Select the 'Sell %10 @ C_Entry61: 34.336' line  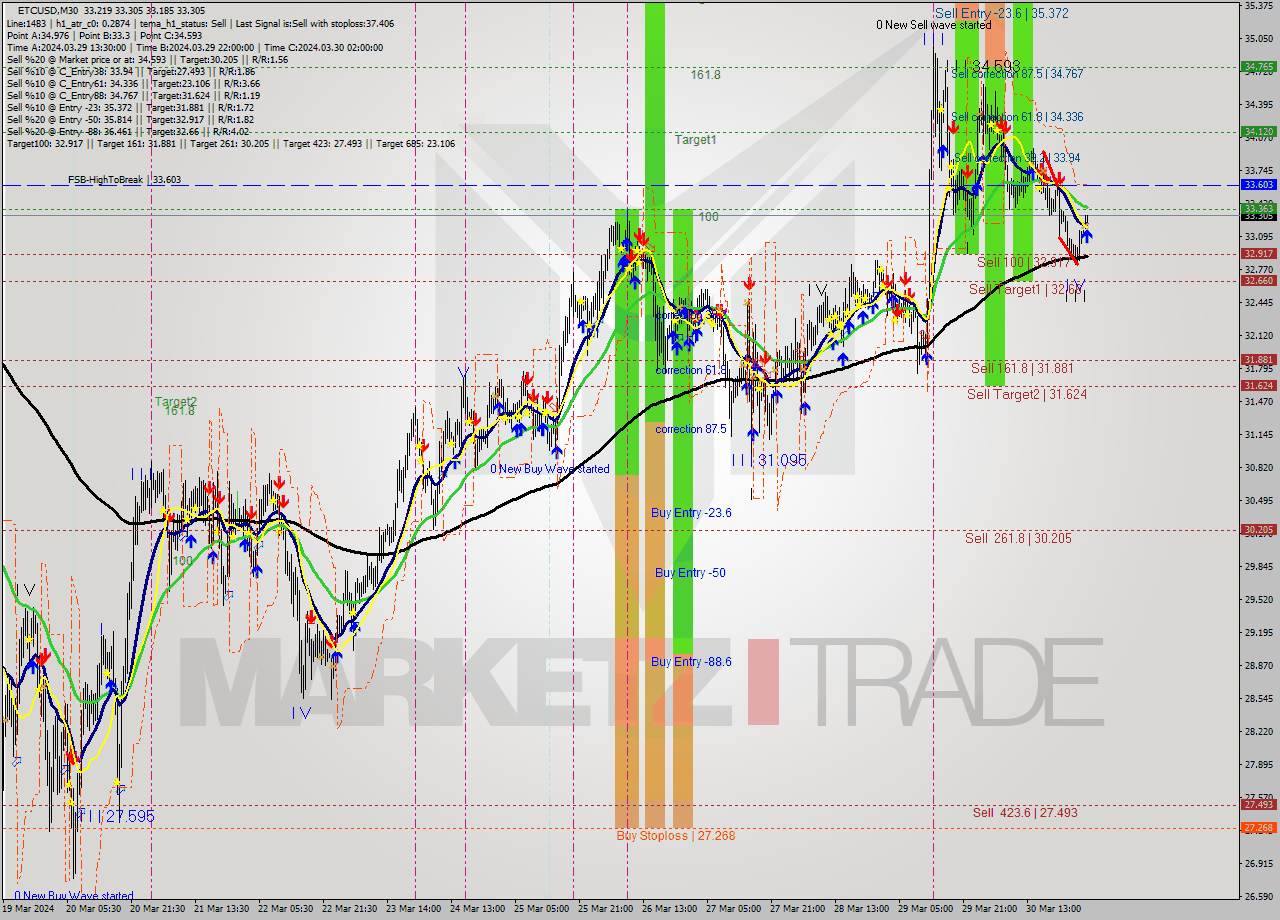click(132, 83)
